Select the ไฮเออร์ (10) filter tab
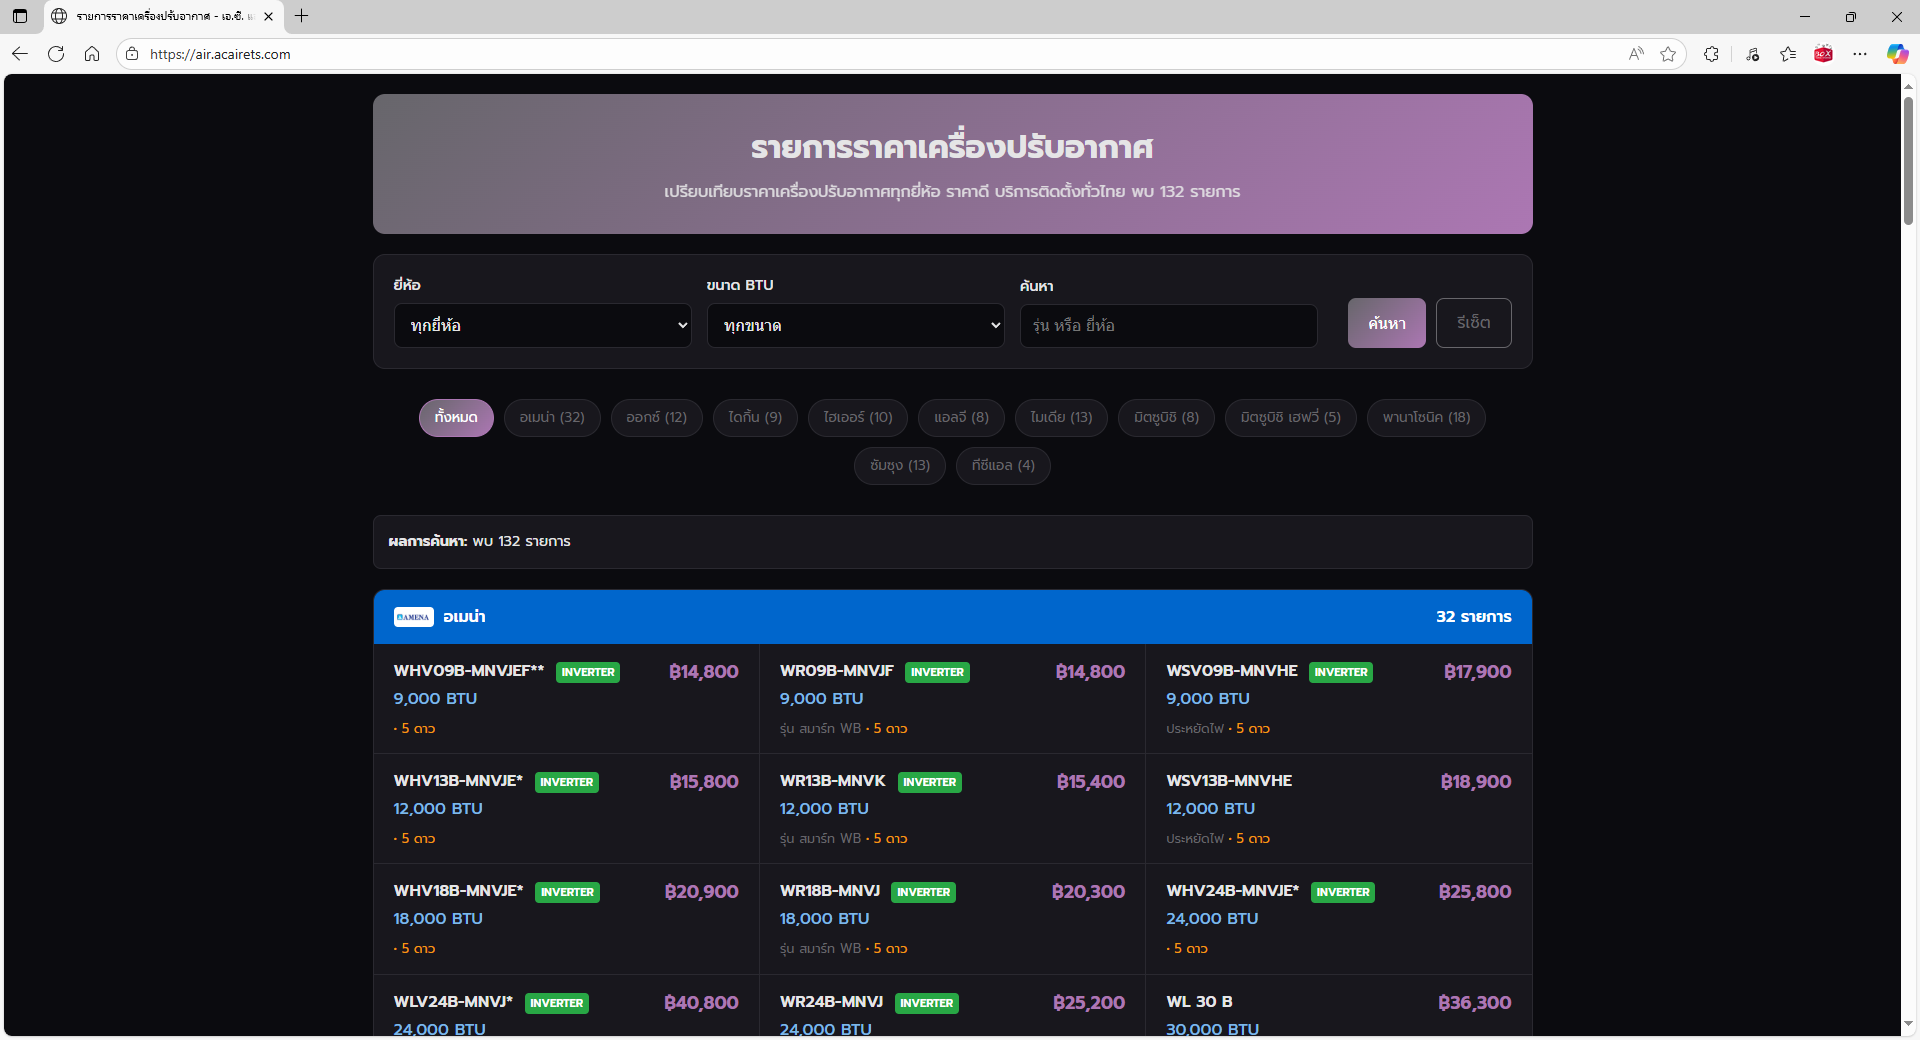The image size is (1920, 1040). coord(858,418)
